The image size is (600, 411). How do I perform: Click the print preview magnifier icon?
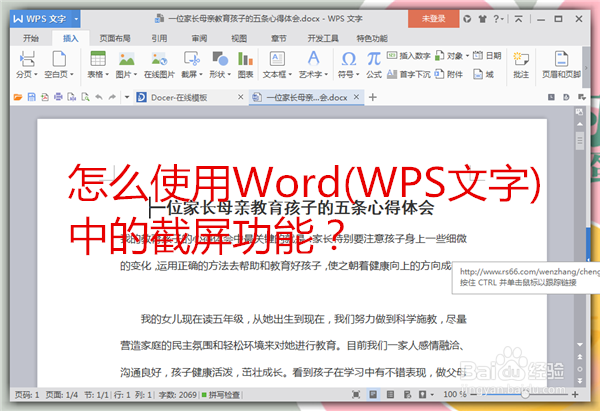tap(85, 97)
